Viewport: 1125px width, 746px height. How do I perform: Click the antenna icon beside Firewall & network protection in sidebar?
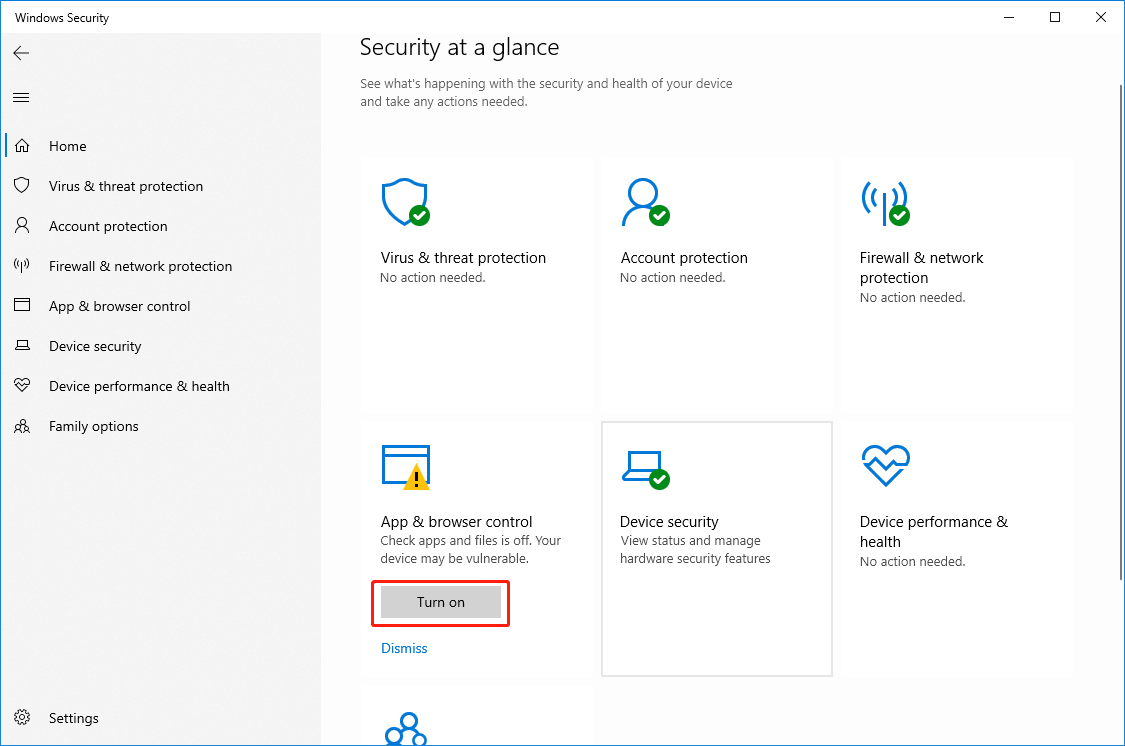(22, 266)
